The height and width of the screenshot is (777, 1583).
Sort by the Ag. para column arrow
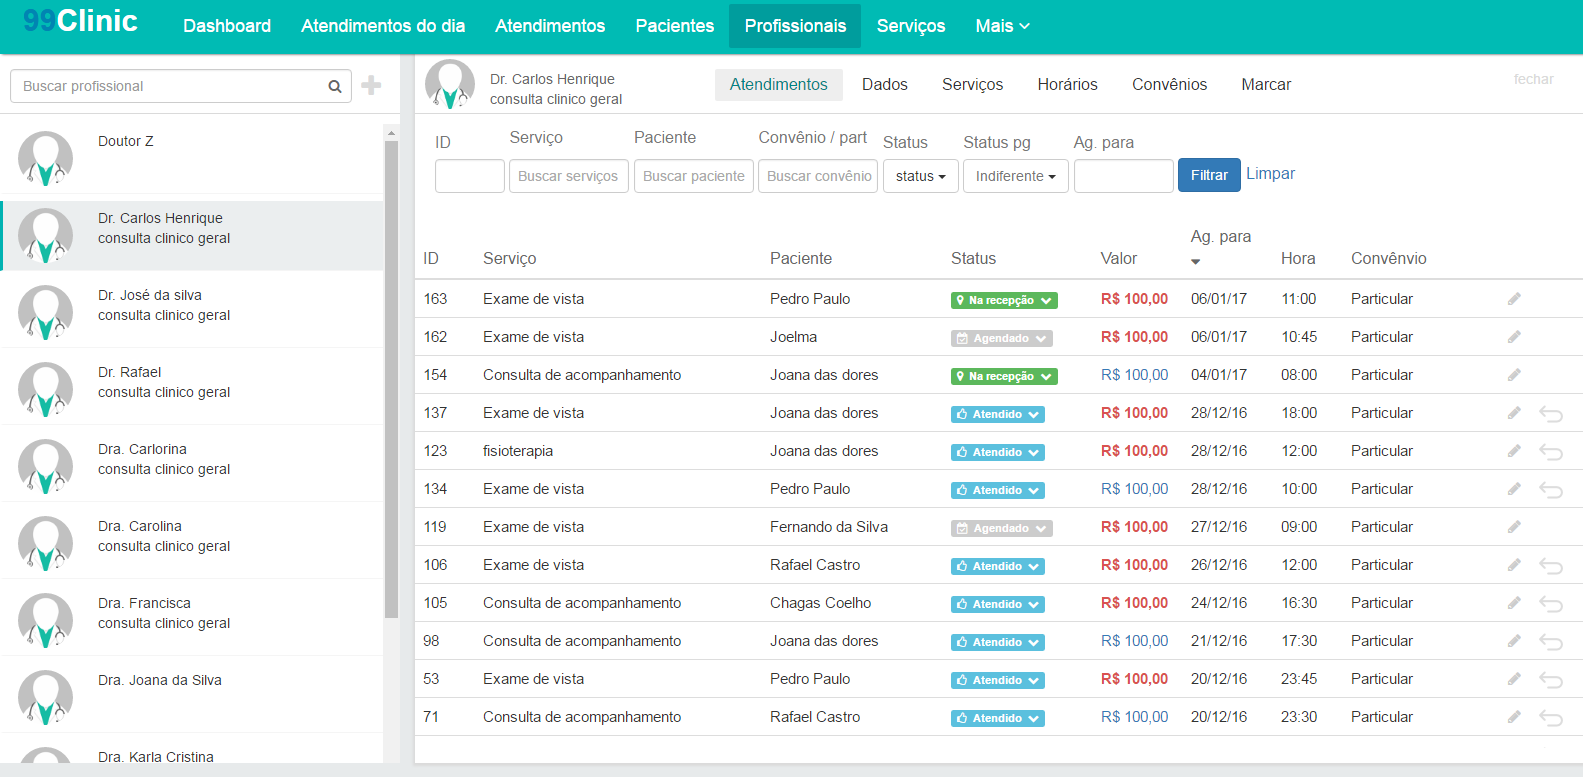(1196, 262)
